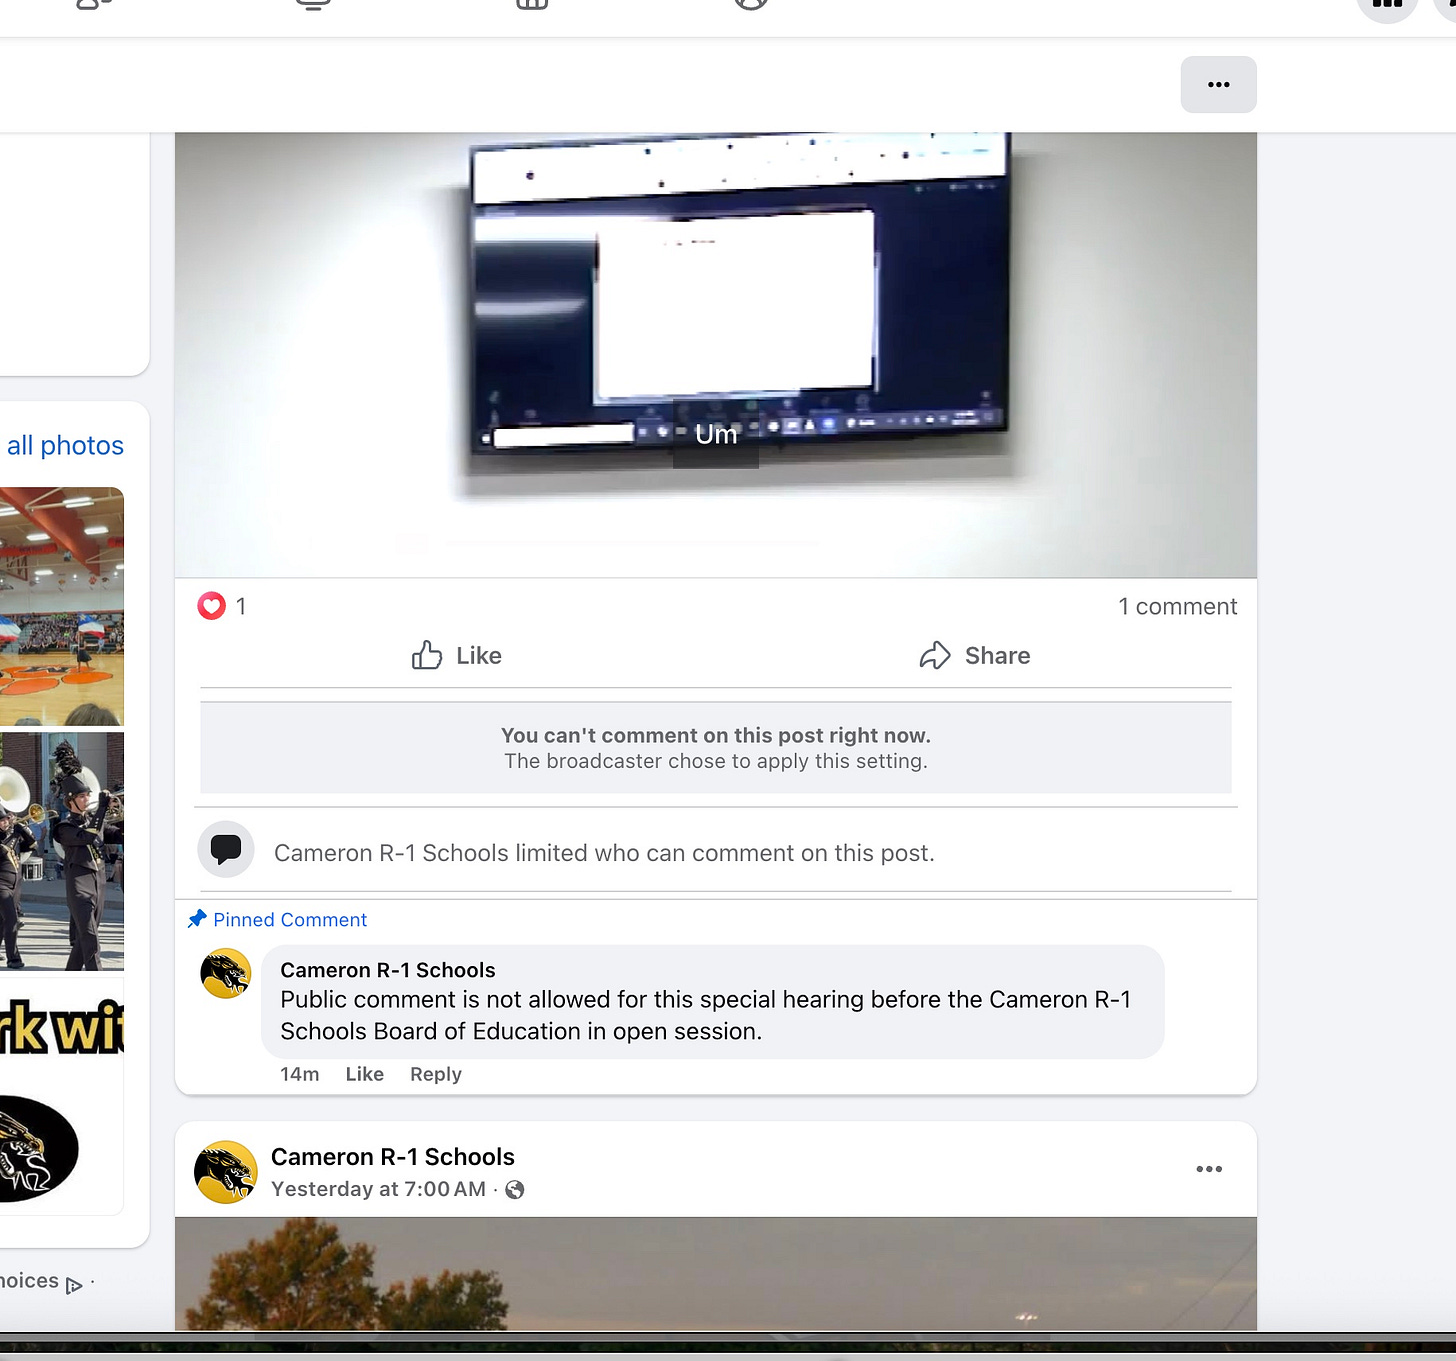Click the "You can't comment on this post" notice
Image resolution: width=1456 pixels, height=1361 pixels.
coord(716,748)
